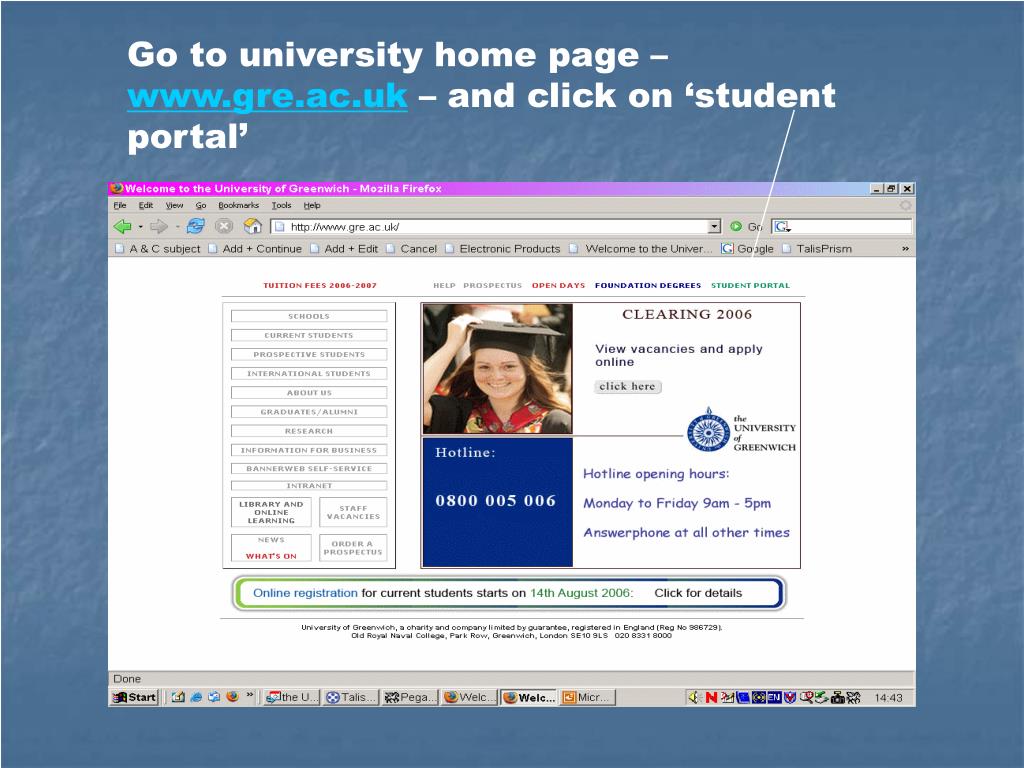Viewport: 1024px width, 768px height.
Task: Click the volume speaker tray icon
Action: pos(694,697)
